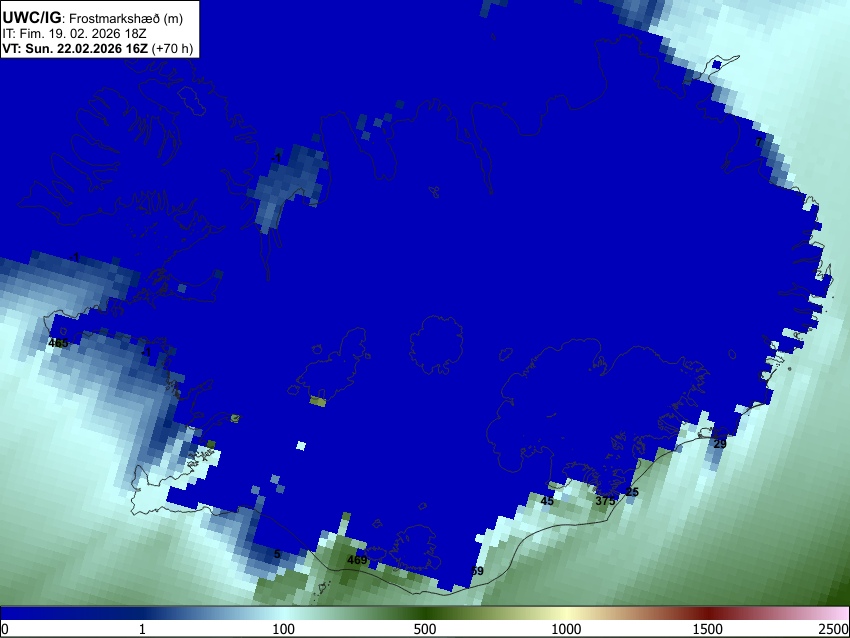This screenshot has height=638, width=850.
Task: Click the 'Frostmarkshæð (m)' title text
Action: click(126, 18)
